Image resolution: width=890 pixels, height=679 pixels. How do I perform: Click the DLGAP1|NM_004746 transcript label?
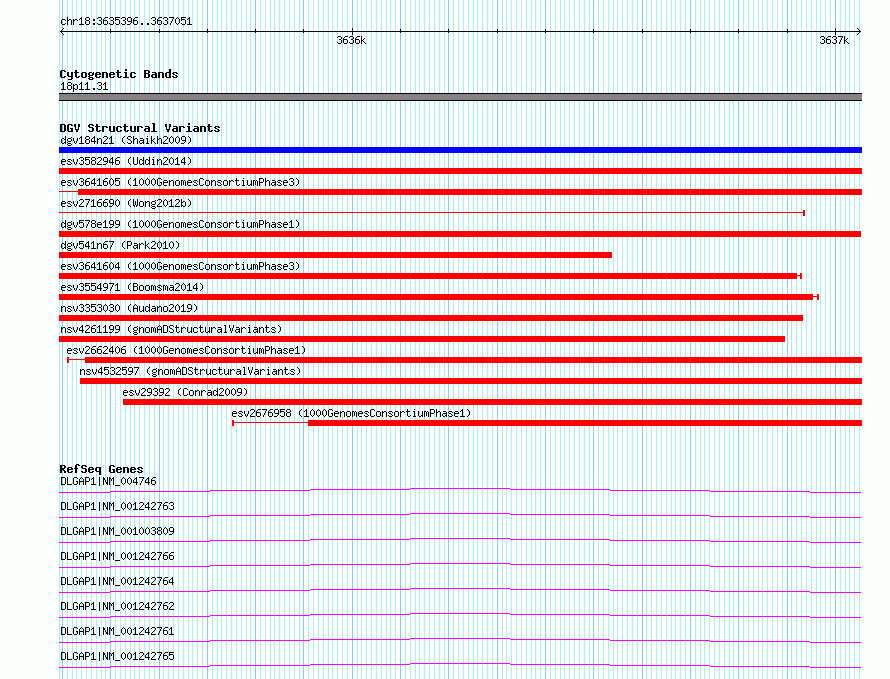(108, 481)
